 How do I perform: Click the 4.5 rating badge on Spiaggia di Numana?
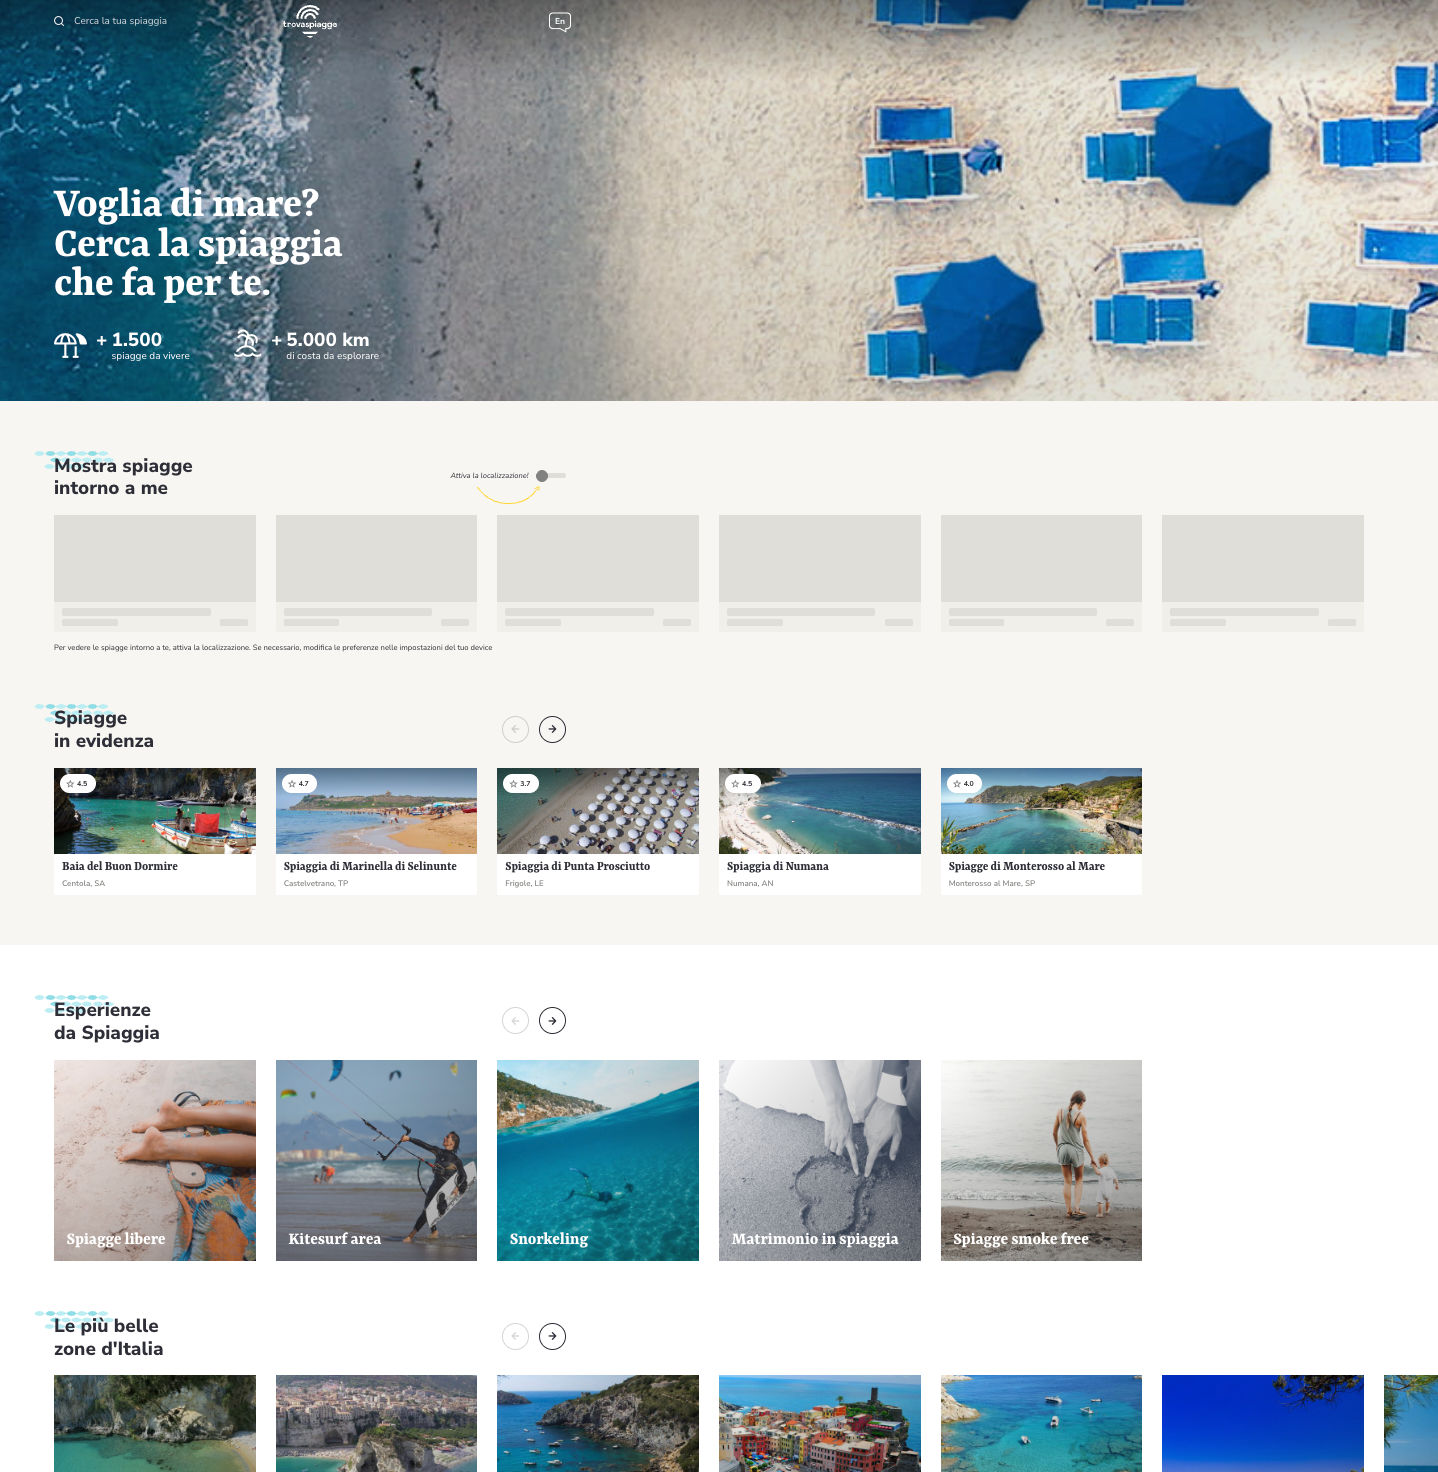[x=742, y=784]
